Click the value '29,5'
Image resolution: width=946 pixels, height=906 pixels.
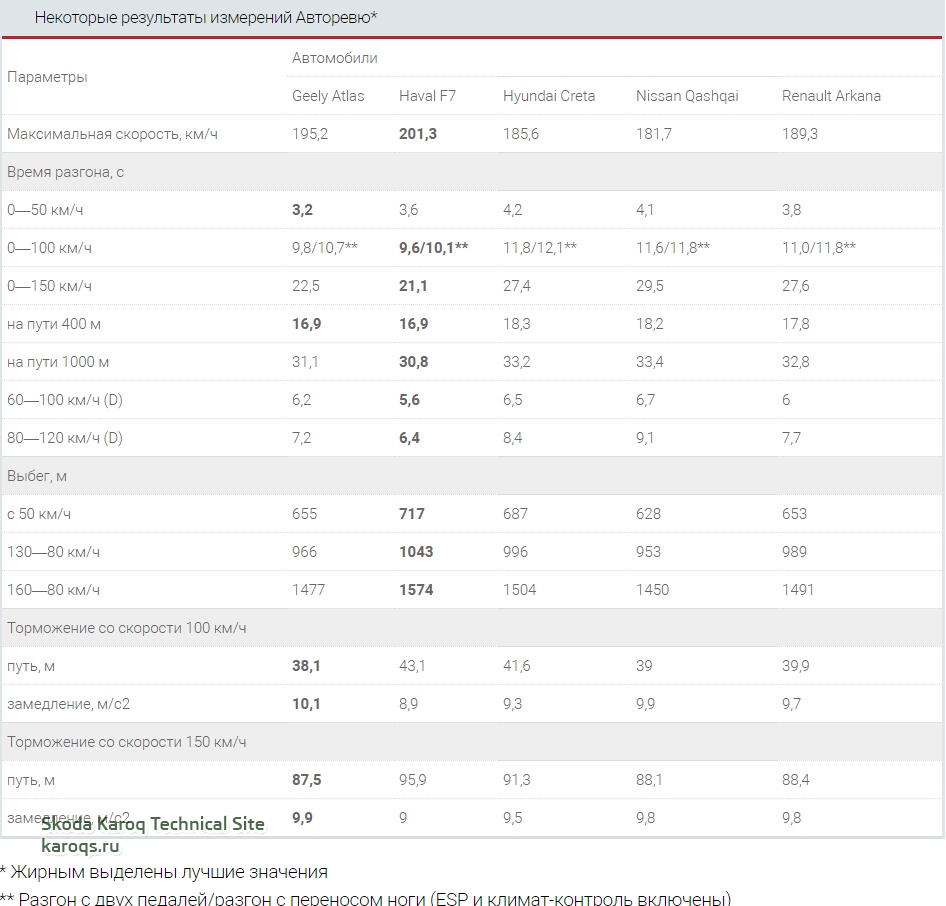click(x=650, y=286)
